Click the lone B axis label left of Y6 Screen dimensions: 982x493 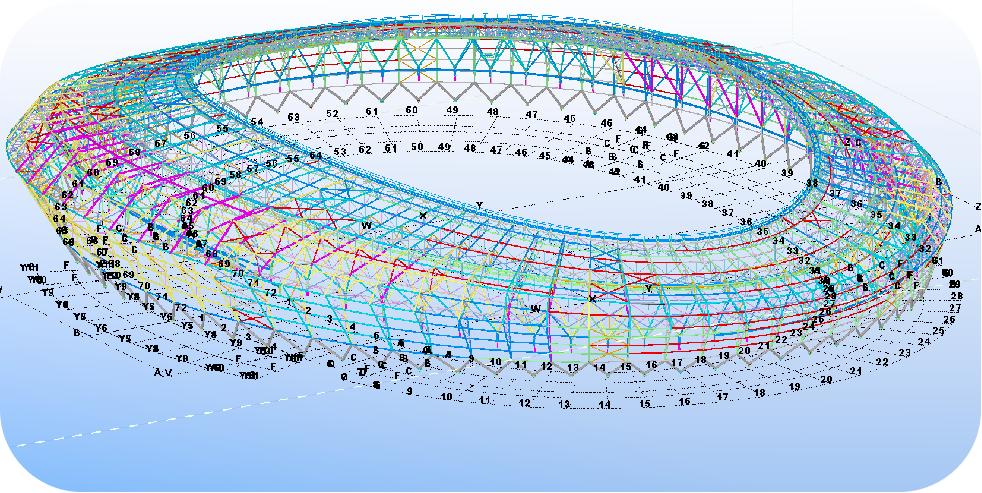point(76,333)
